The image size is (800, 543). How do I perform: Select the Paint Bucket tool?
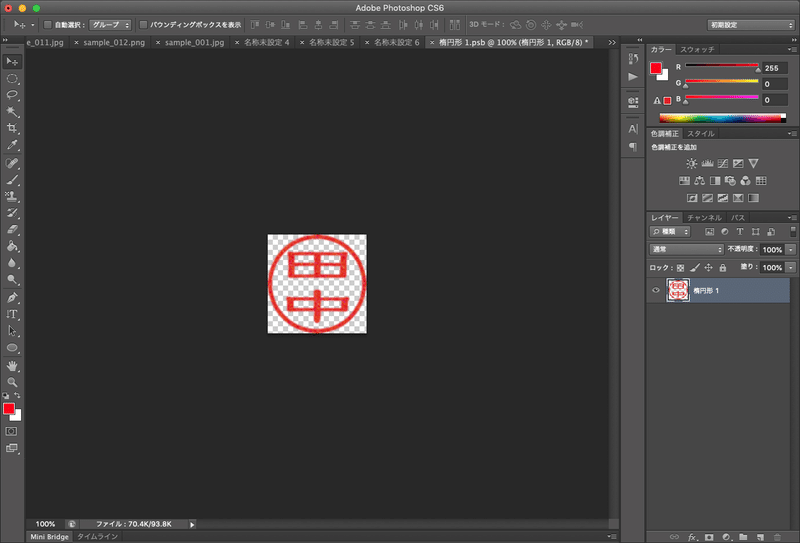tap(12, 246)
